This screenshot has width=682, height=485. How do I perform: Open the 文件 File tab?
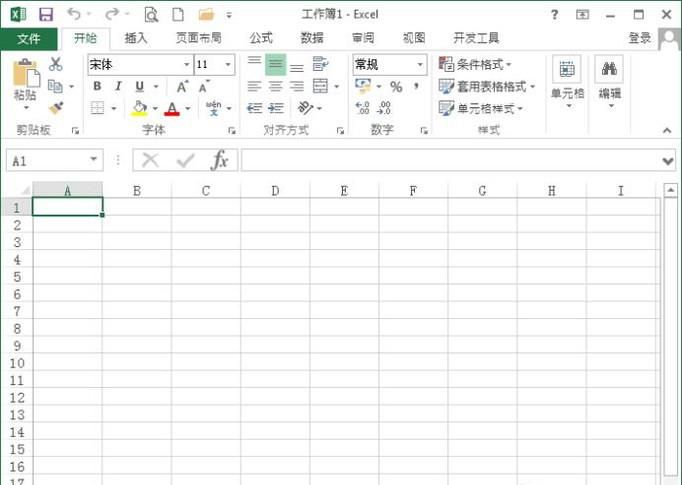29,39
